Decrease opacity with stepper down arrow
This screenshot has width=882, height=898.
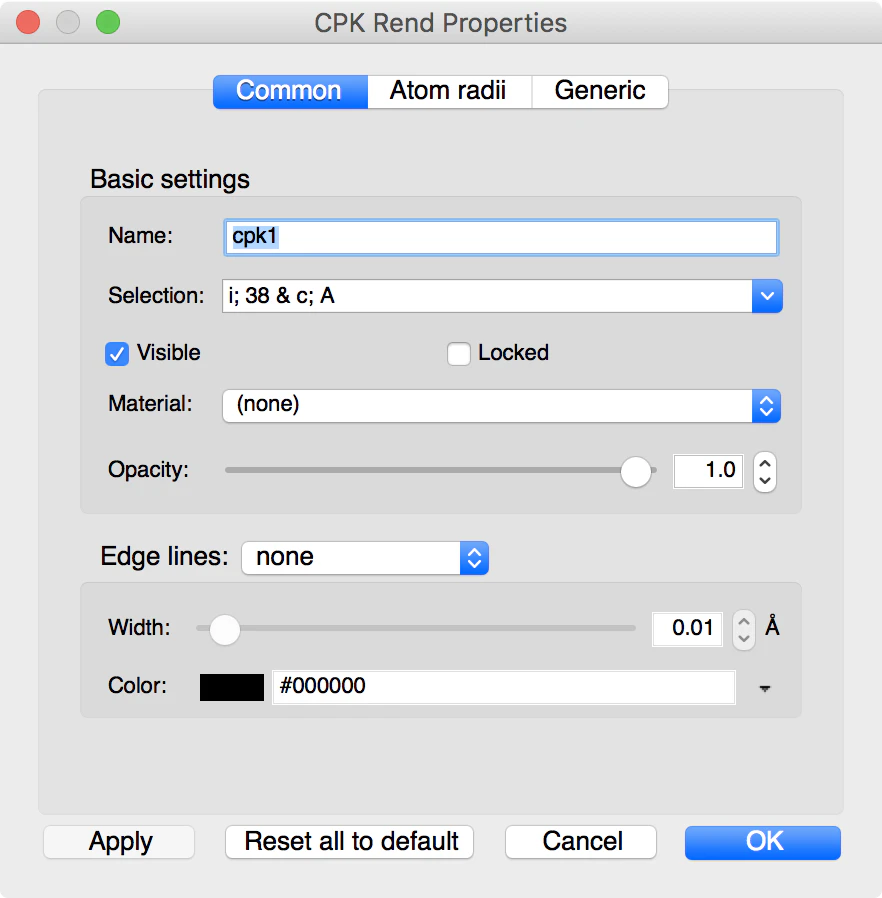[x=765, y=481]
